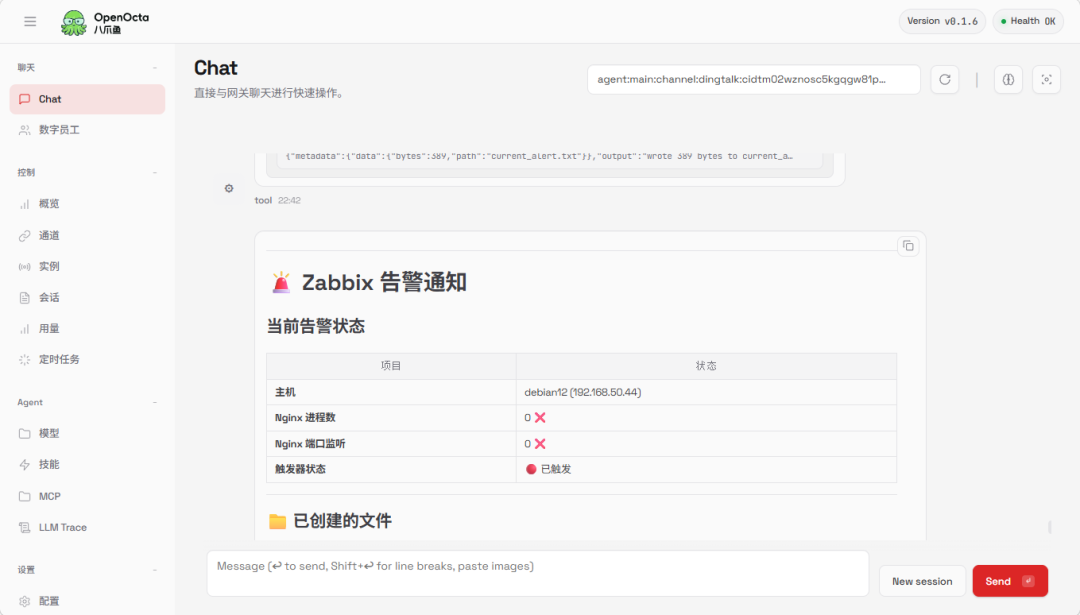Screen dimensions: 1080x615
Task: Click the 状态 column header
Action: (706, 366)
